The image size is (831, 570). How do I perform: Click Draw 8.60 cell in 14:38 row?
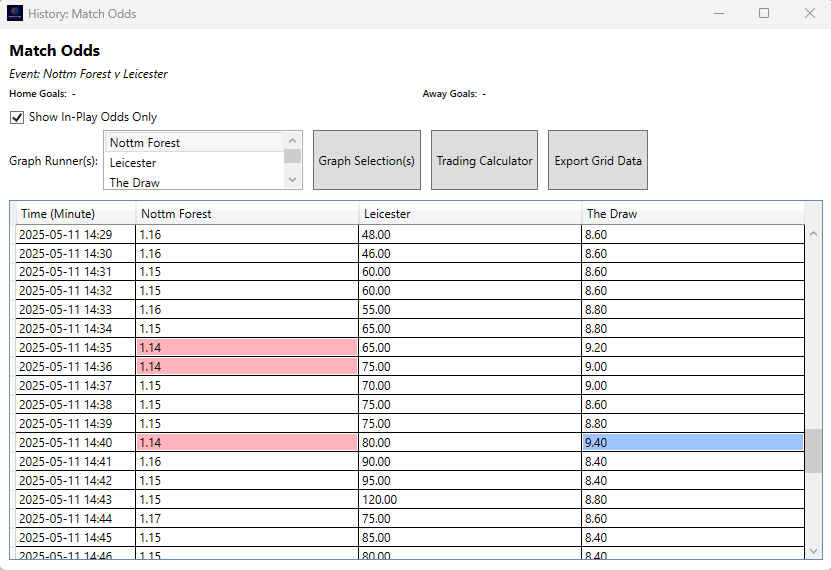tap(693, 405)
